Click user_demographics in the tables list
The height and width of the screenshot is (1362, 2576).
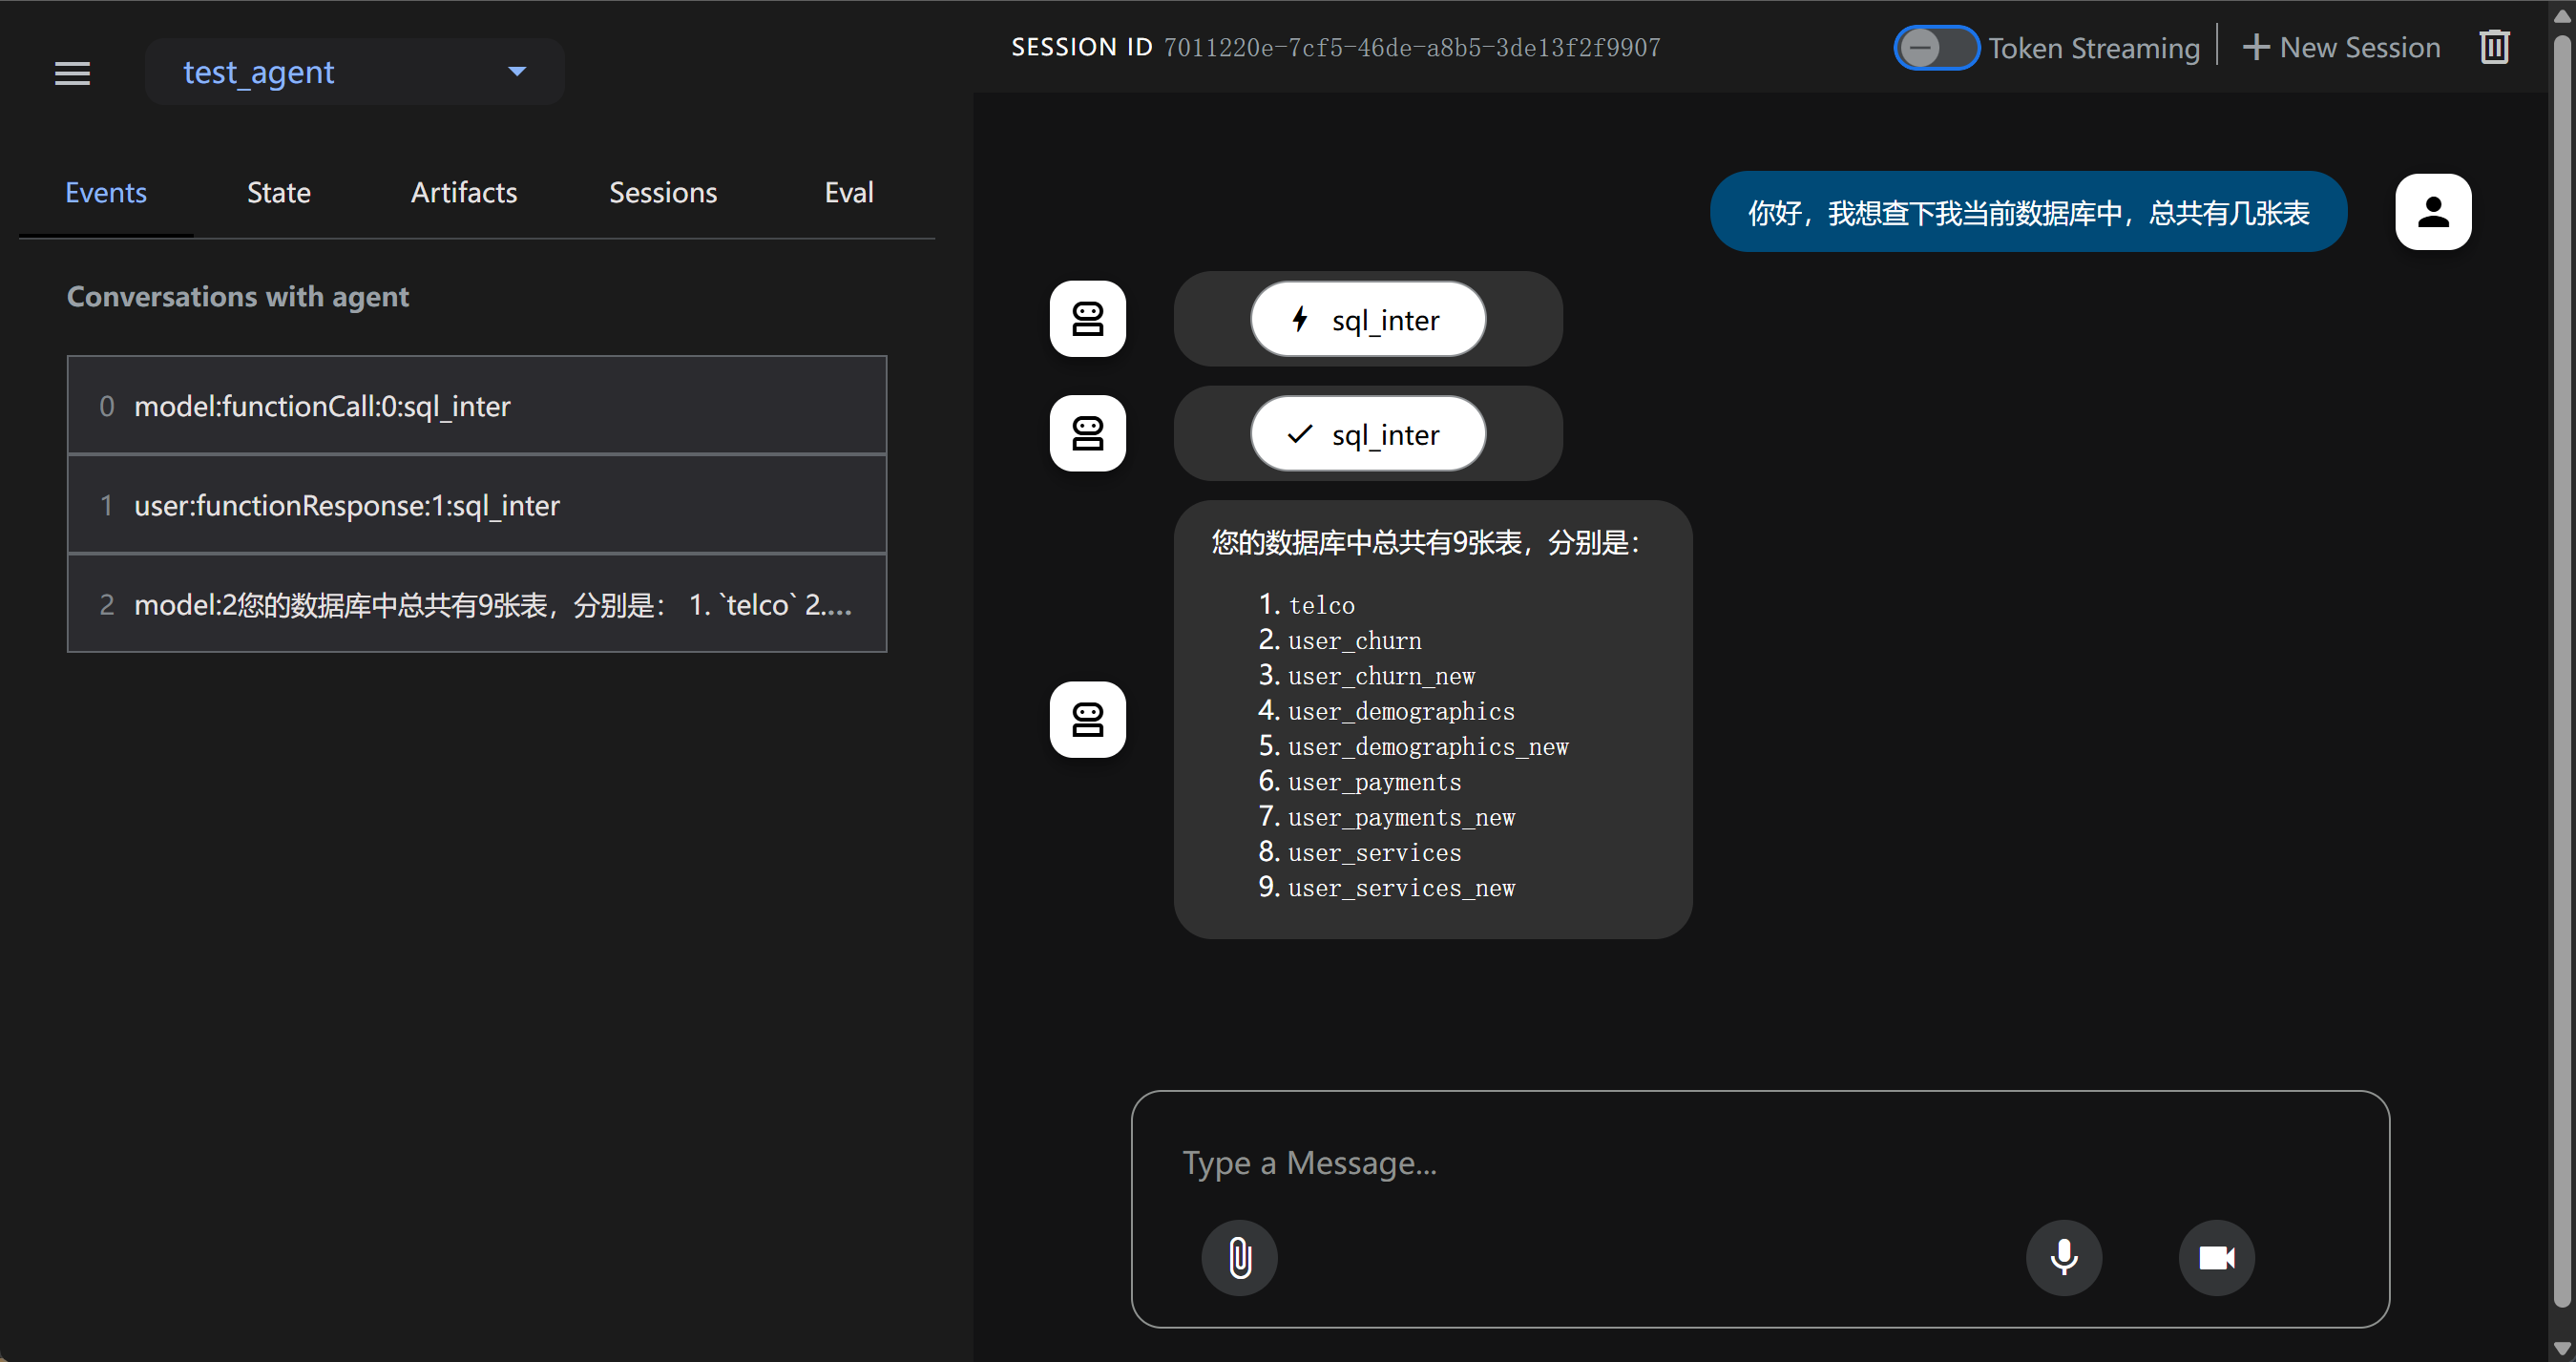click(x=1401, y=711)
